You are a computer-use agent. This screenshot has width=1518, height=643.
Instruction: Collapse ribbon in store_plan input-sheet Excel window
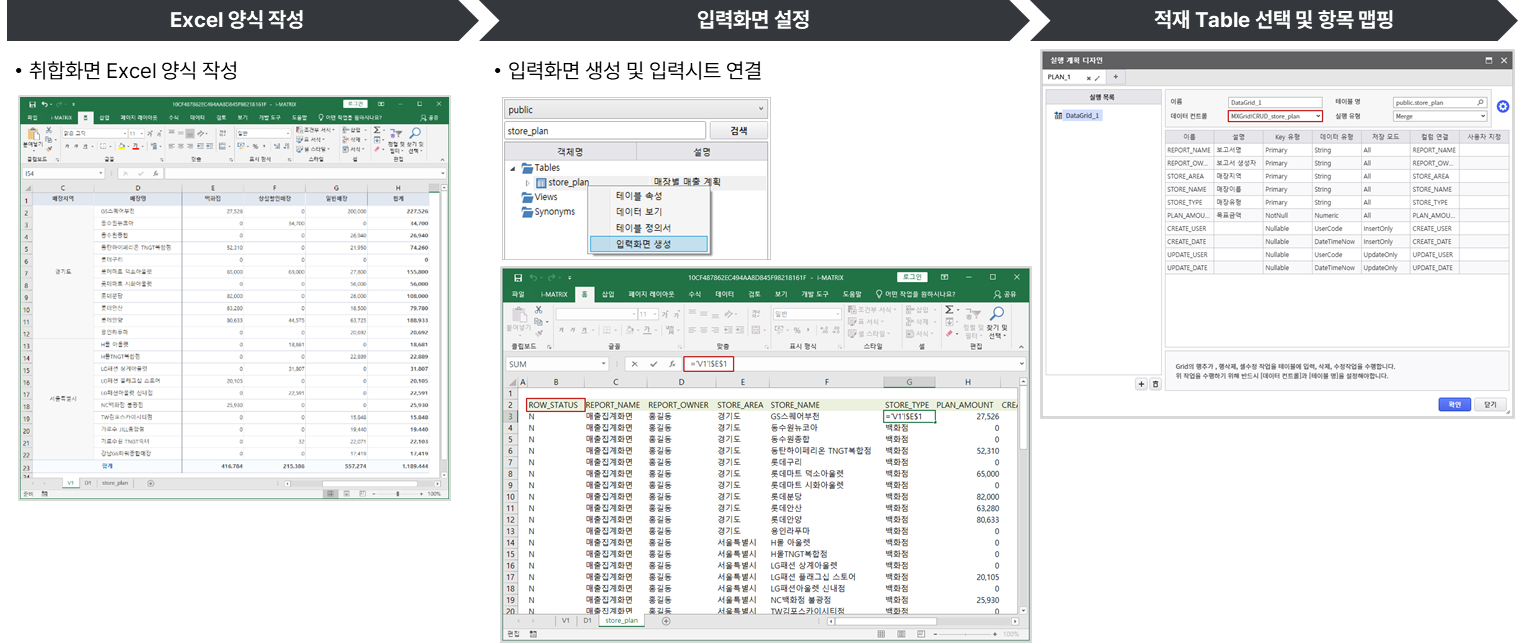1021,346
